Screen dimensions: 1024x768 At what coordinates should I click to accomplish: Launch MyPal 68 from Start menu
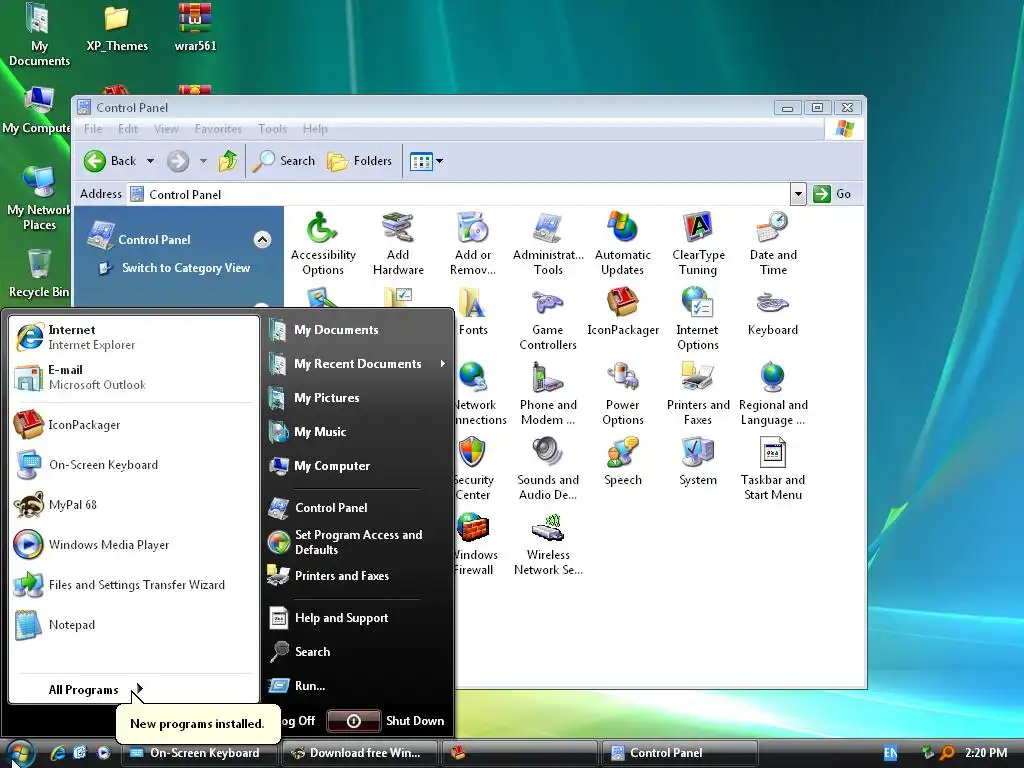point(72,505)
